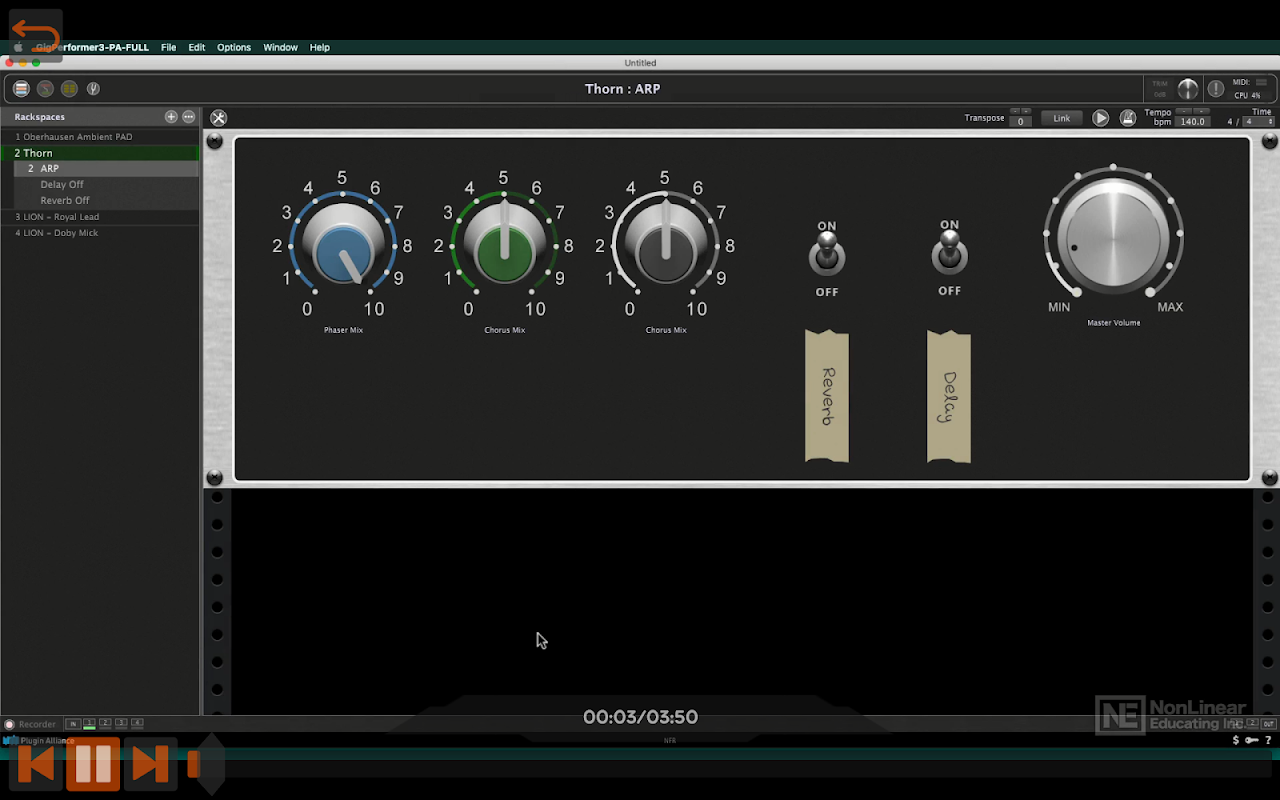Click the tempo bpm value field
1280x800 pixels.
1193,122
